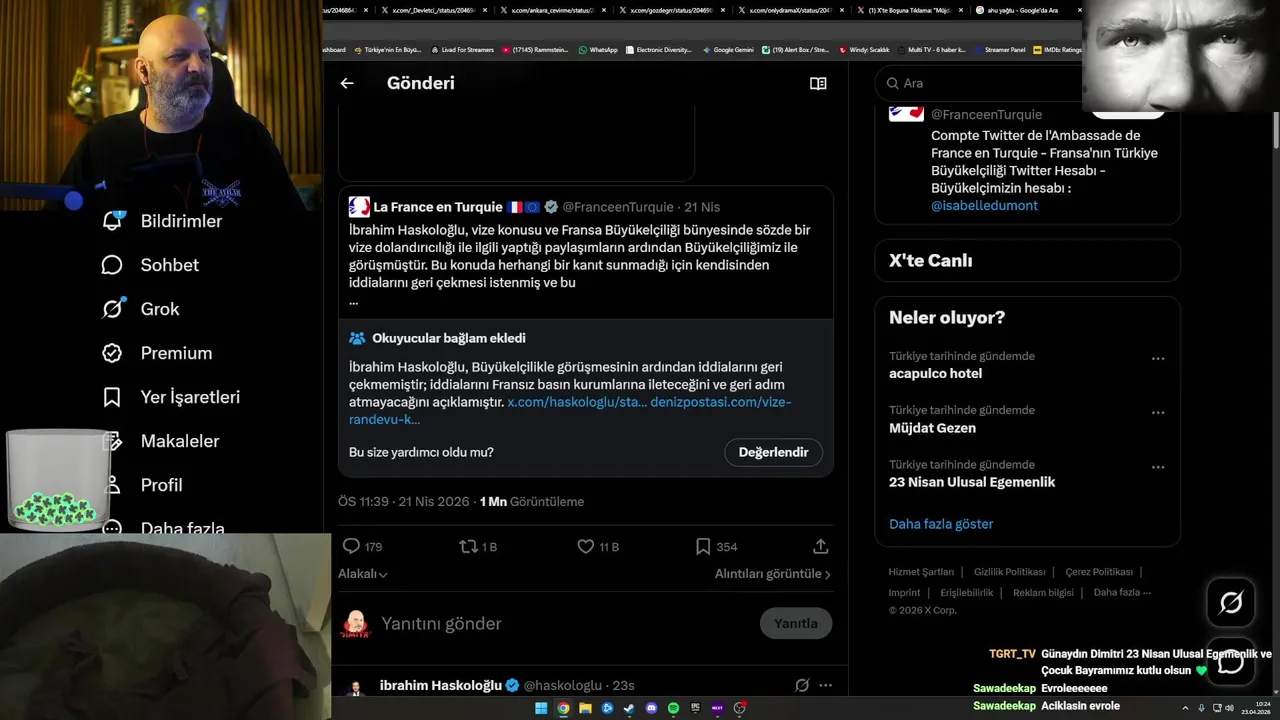The height and width of the screenshot is (720, 1280).
Task: Open Yer İşaretleri bookmark icon in sidebar
Action: (112, 397)
